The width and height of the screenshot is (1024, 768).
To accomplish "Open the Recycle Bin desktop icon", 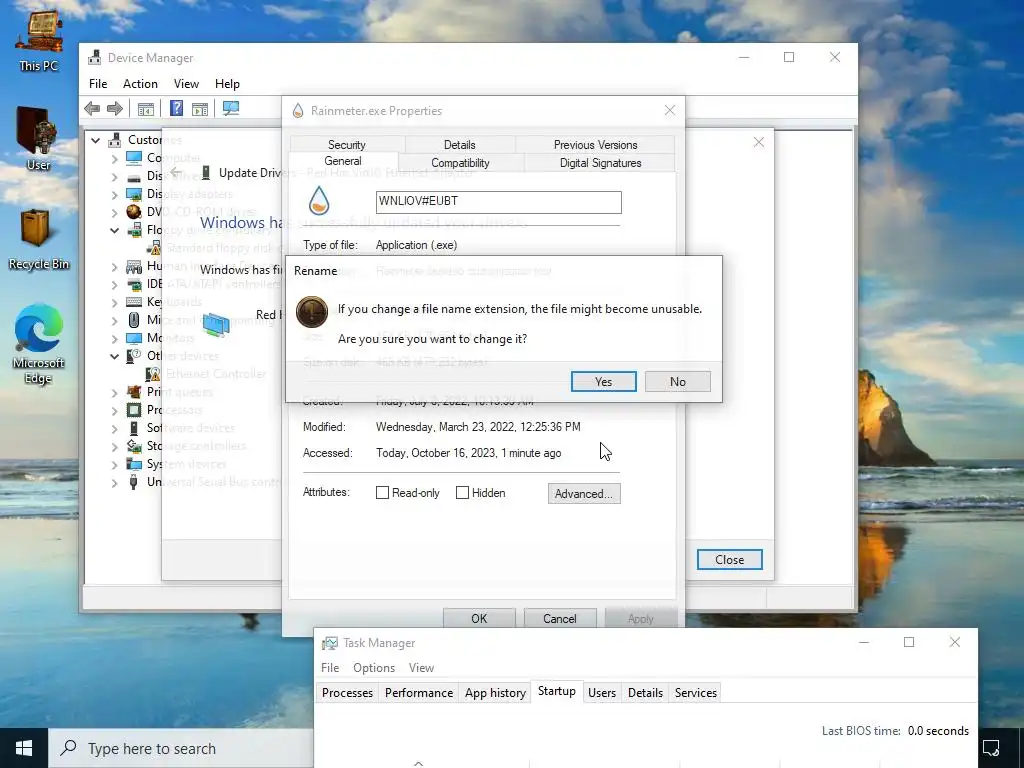I will 38,239.
